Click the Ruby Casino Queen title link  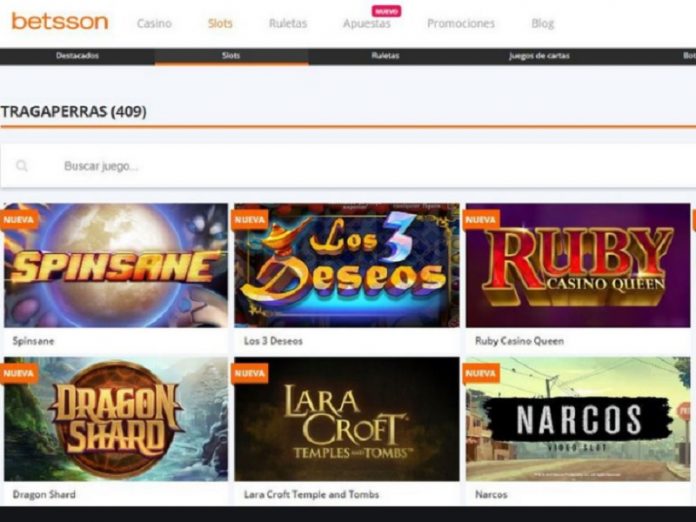pos(519,341)
